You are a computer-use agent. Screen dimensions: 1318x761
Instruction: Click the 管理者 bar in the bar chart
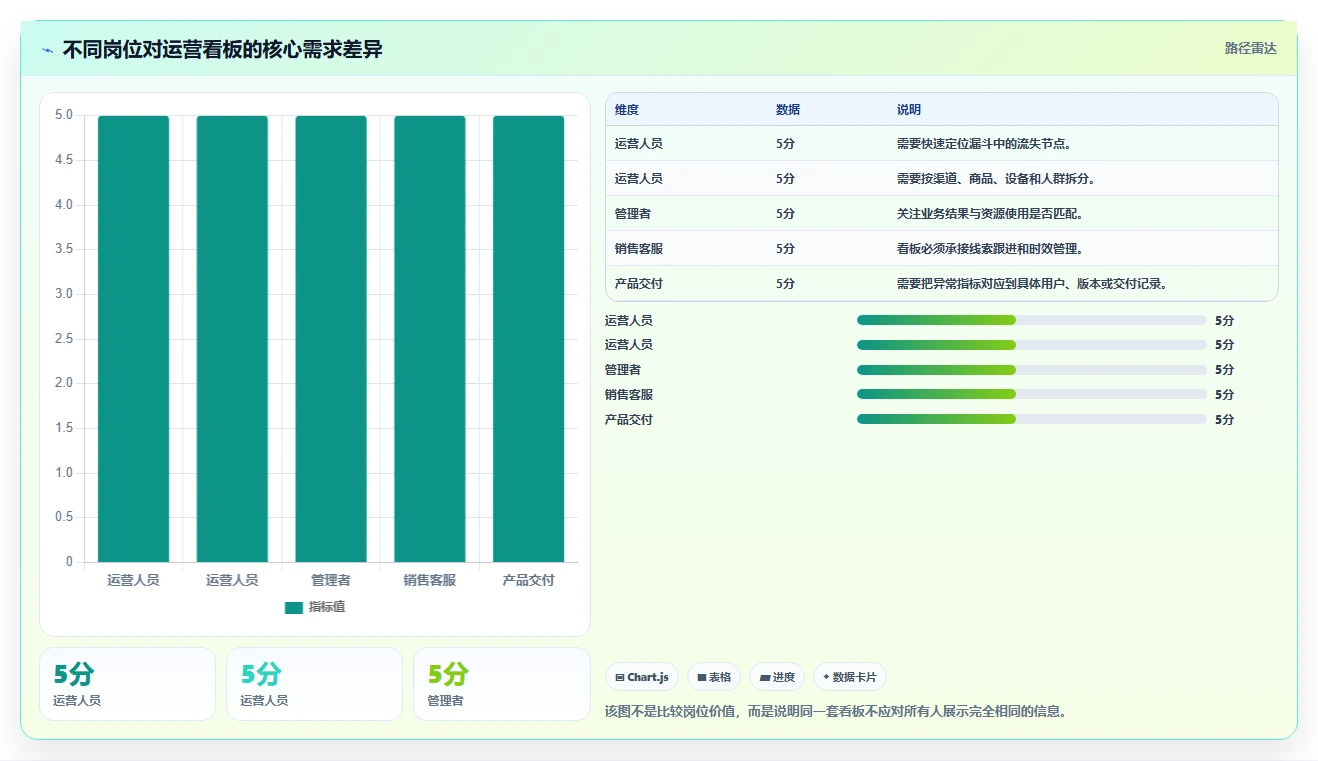(331, 339)
